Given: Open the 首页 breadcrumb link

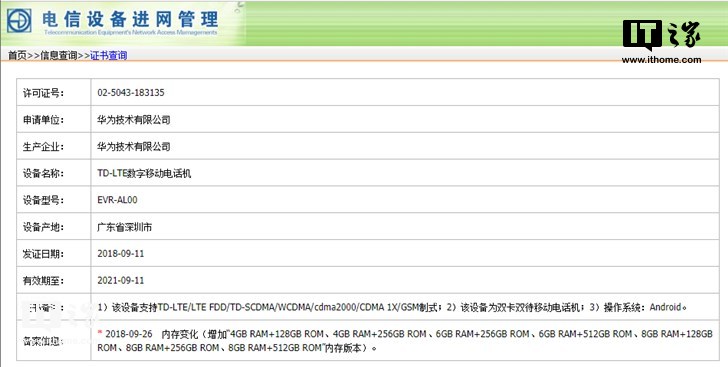Looking at the screenshot, I should click(17, 56).
